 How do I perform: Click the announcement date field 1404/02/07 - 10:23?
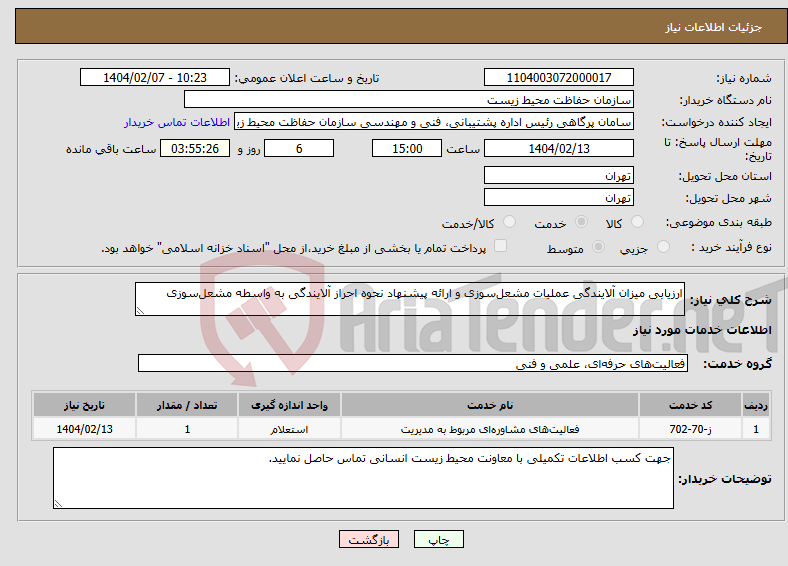155,77
